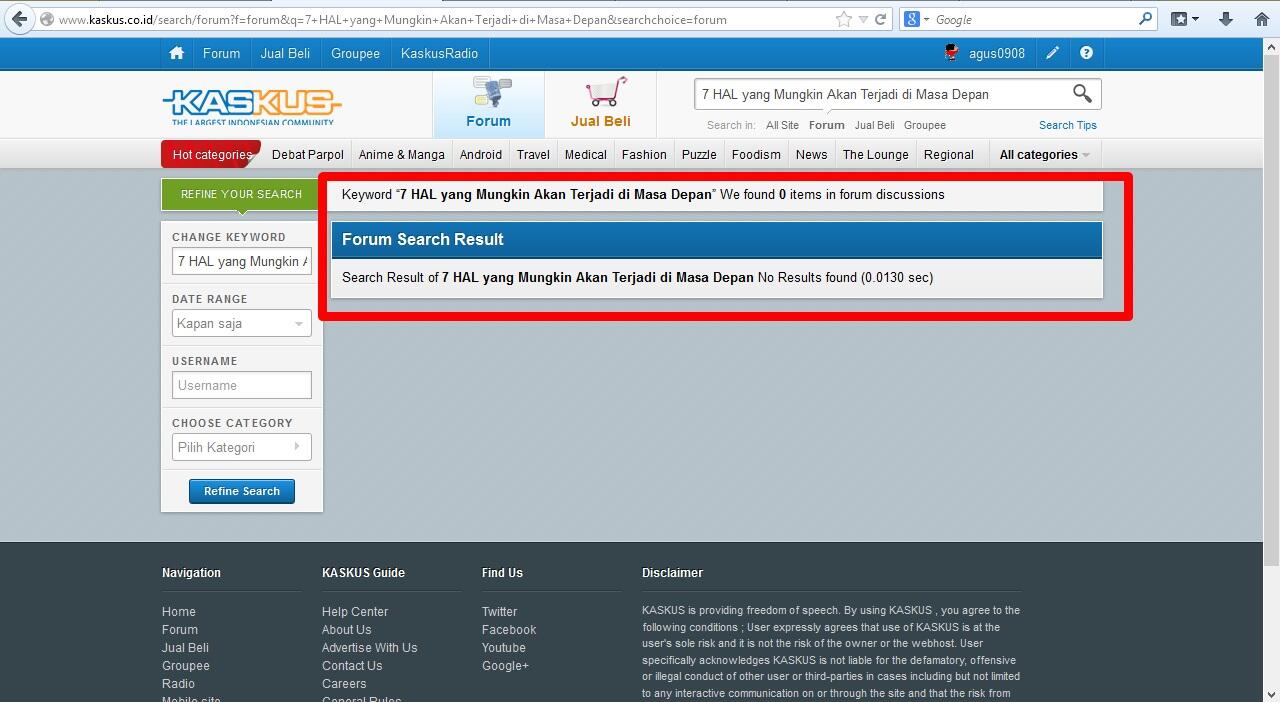This screenshot has height=702, width=1280.
Task: Open Groupee in the top navigation
Action: tap(355, 53)
